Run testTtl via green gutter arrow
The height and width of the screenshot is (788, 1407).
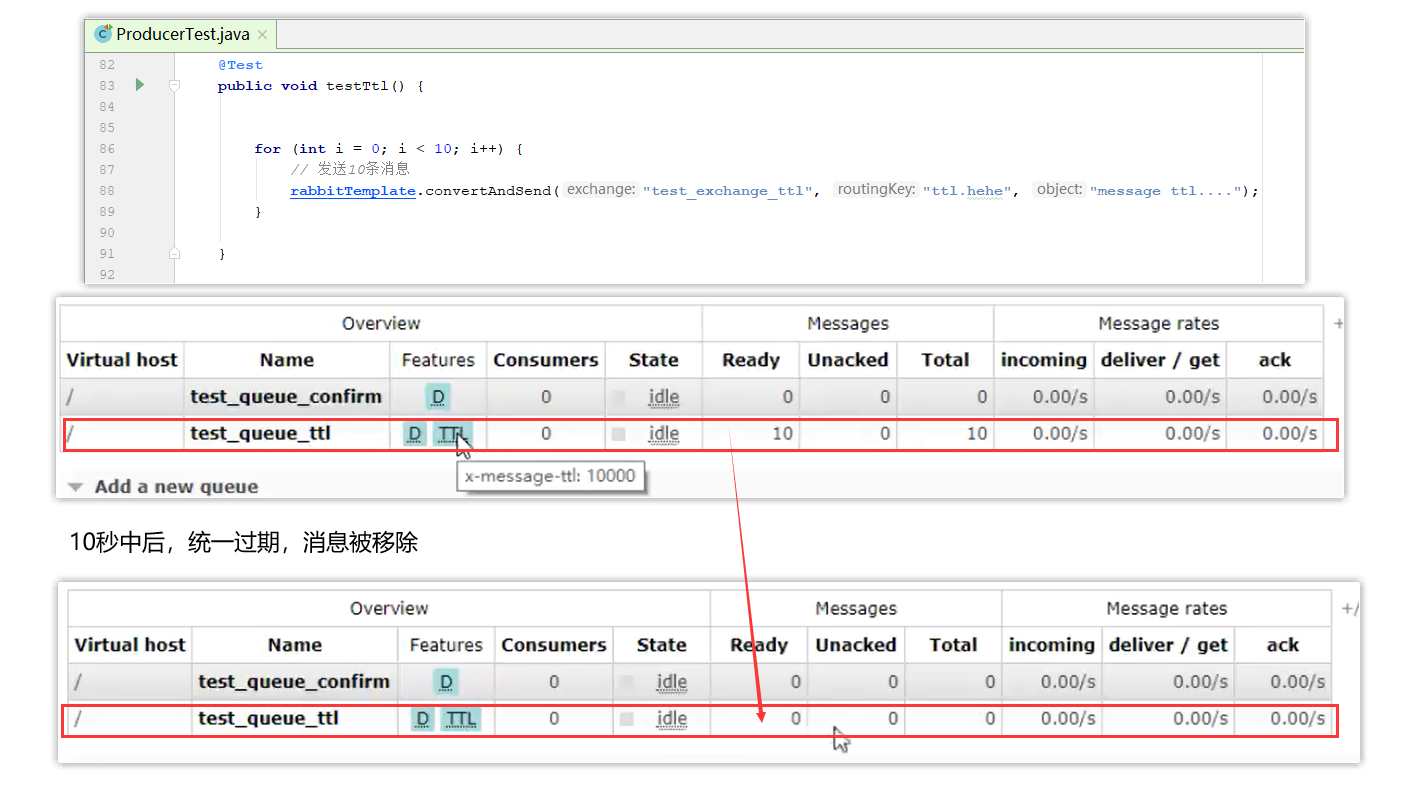[x=140, y=85]
